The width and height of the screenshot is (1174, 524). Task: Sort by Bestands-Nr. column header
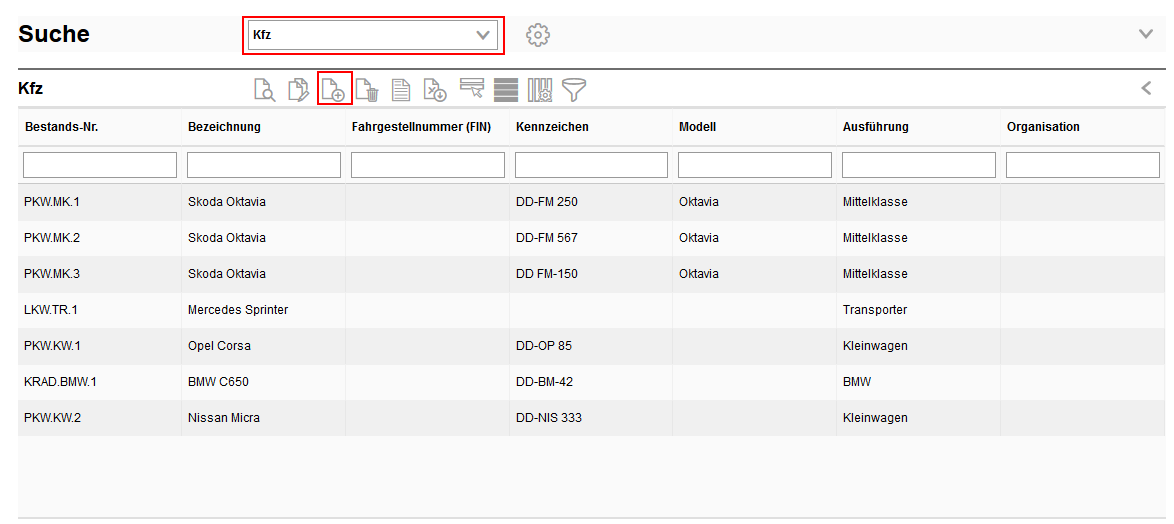pos(61,127)
